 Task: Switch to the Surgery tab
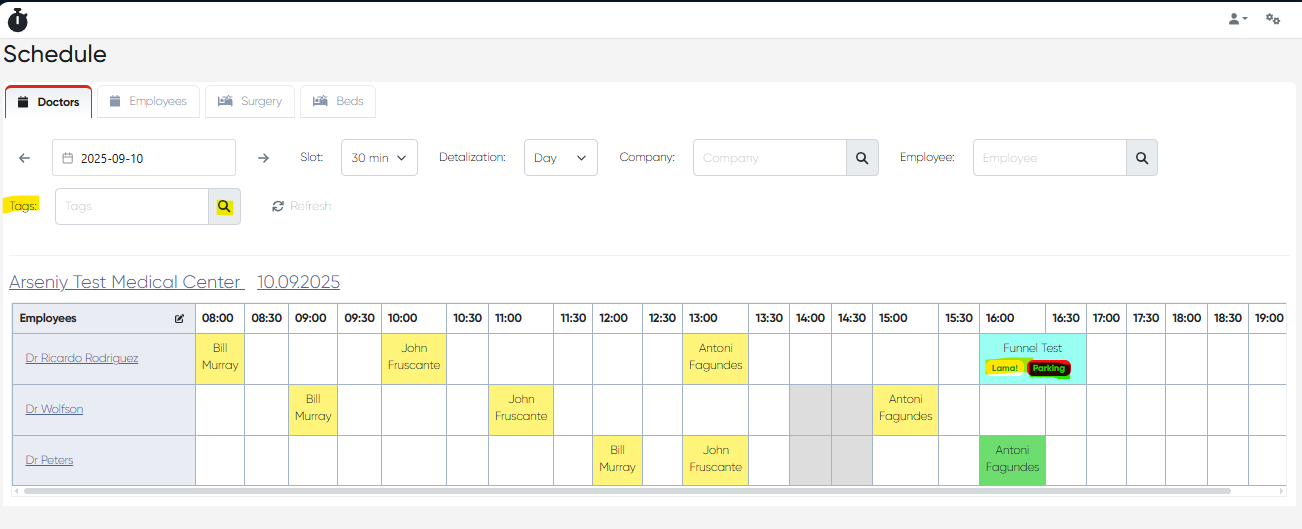(250, 102)
